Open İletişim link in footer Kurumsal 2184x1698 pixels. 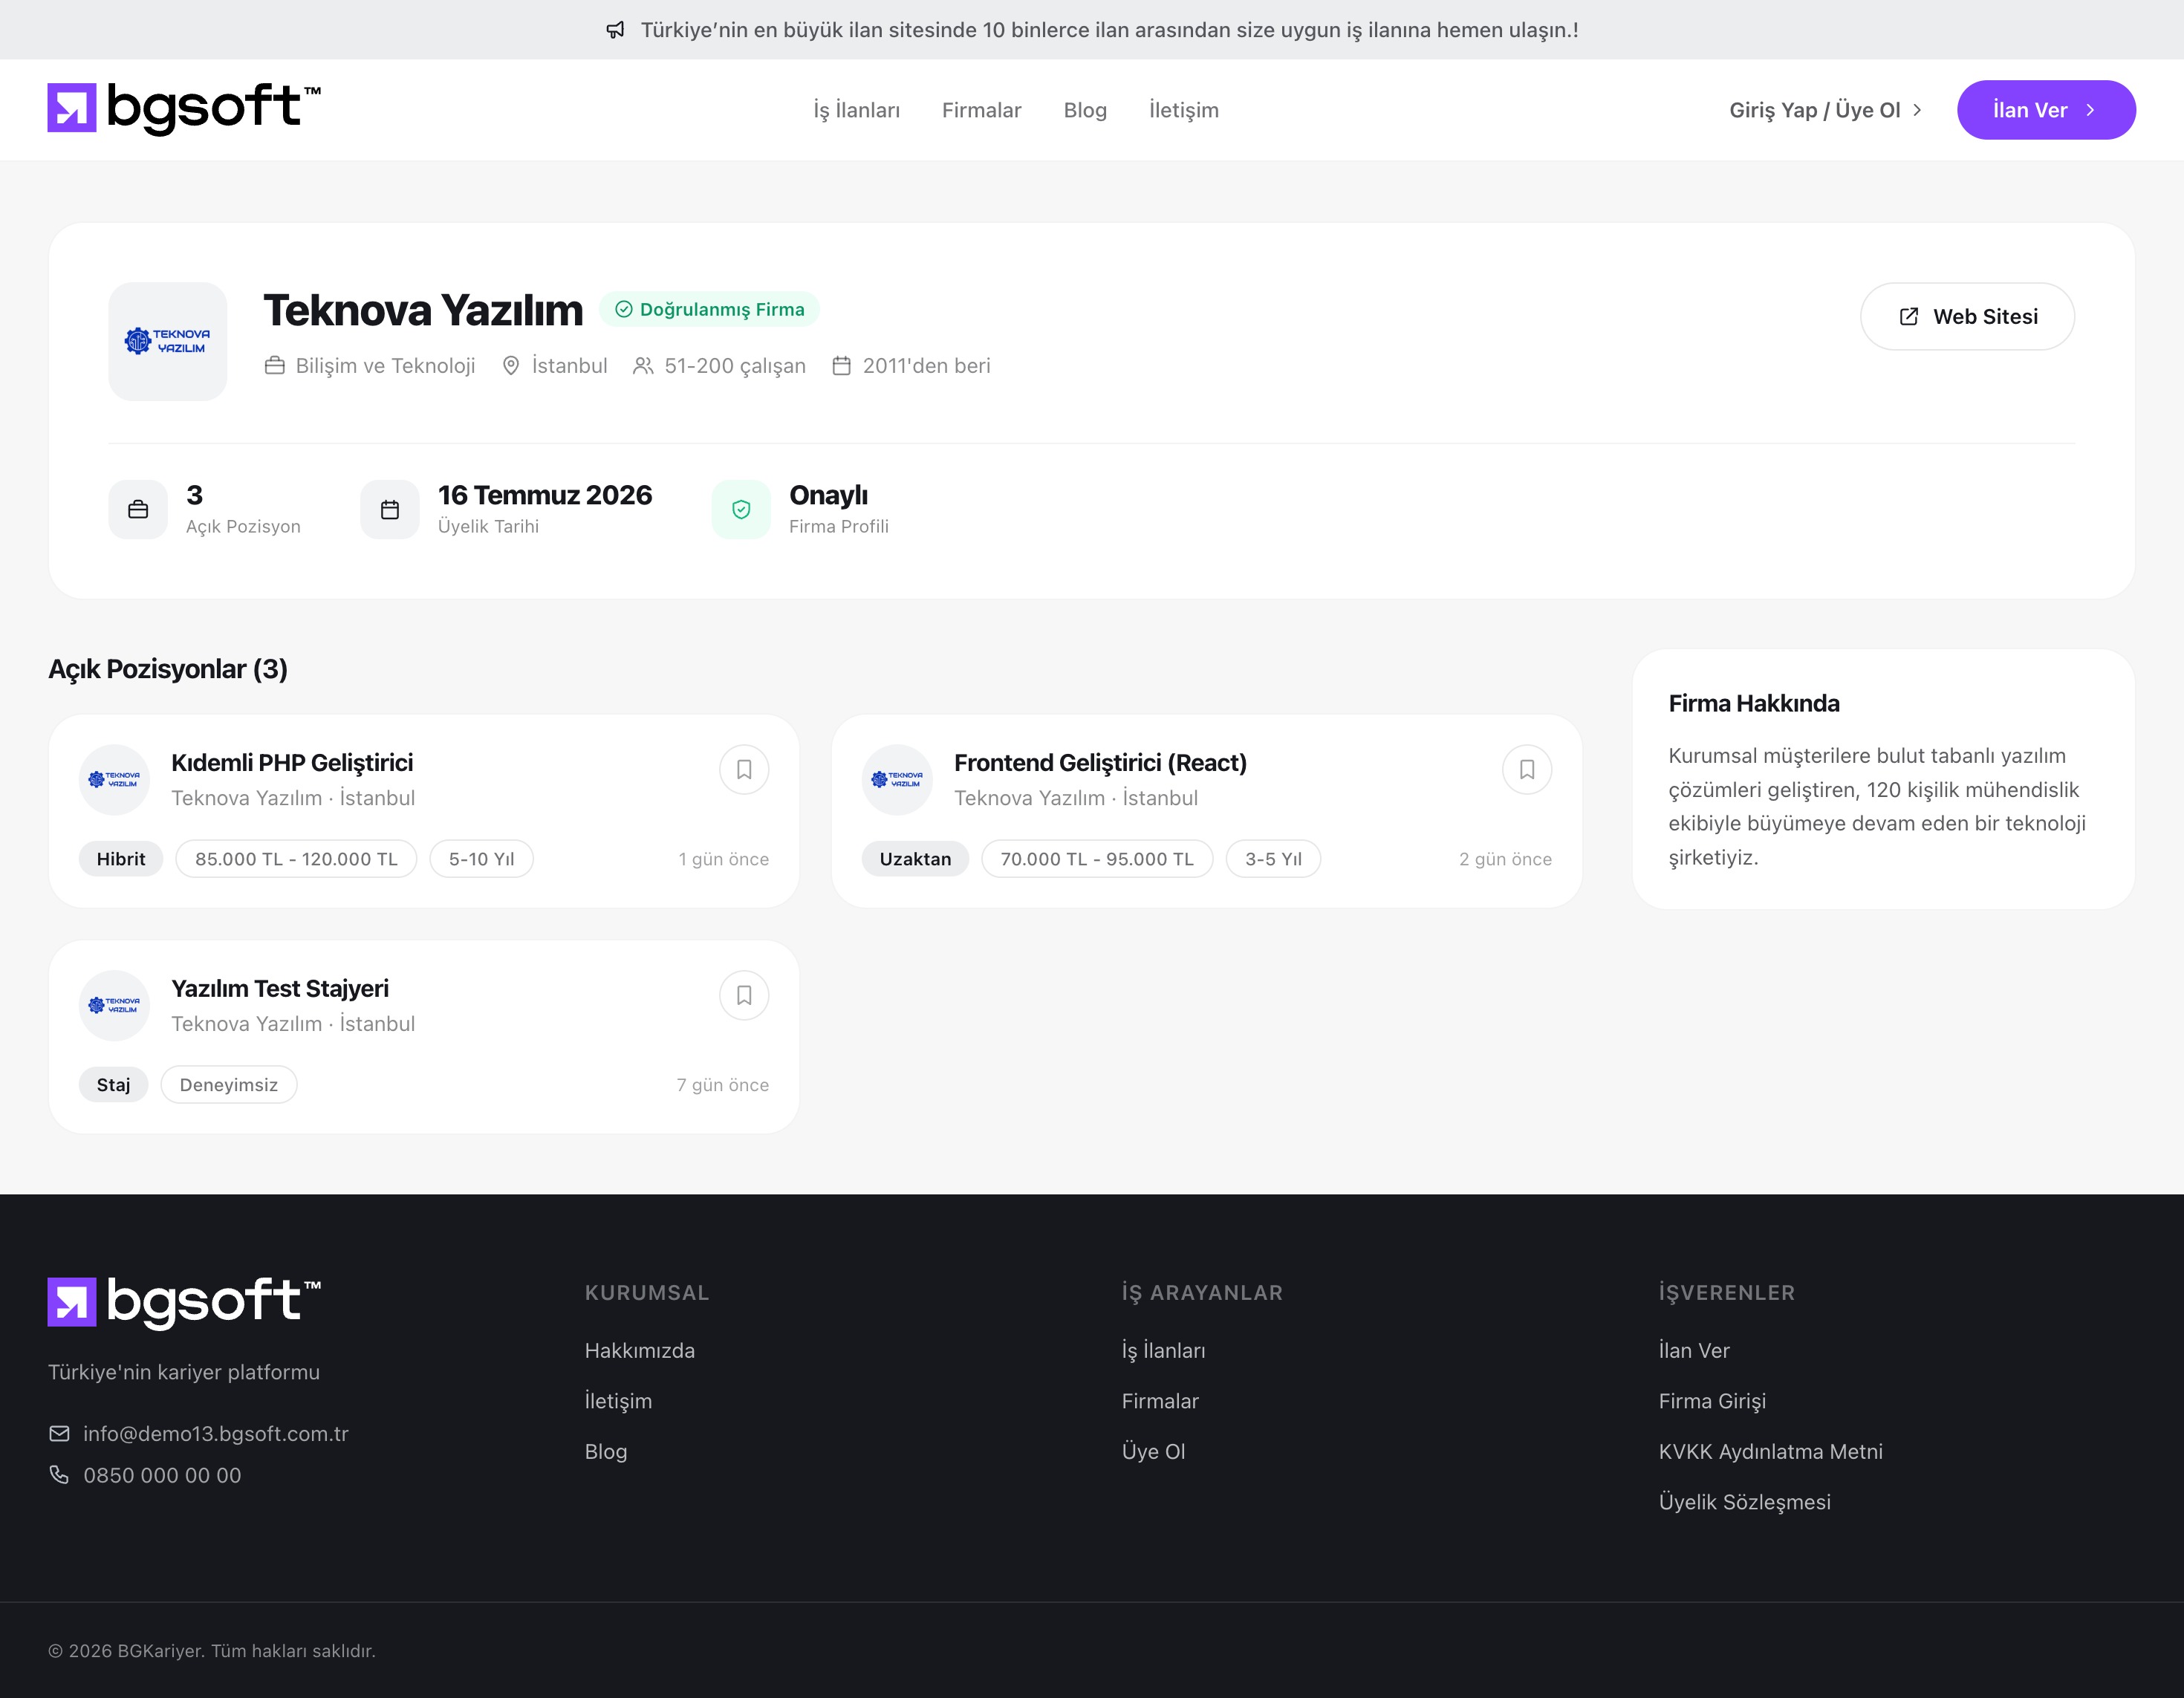pyautogui.click(x=618, y=1401)
